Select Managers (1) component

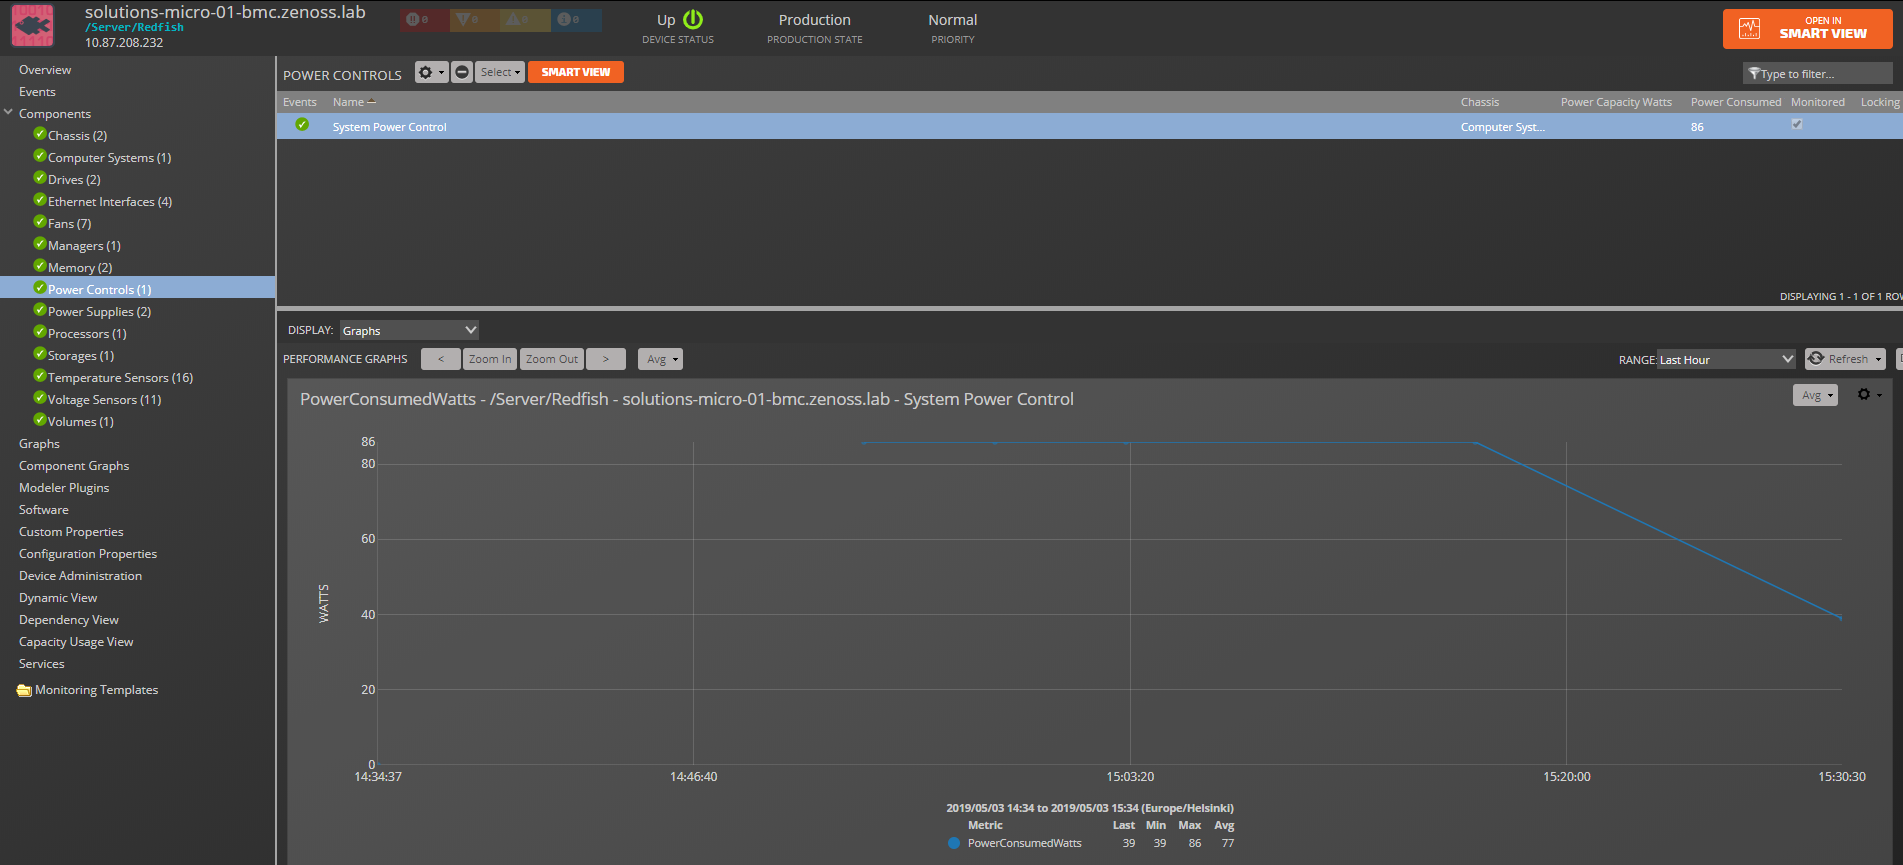[84, 246]
